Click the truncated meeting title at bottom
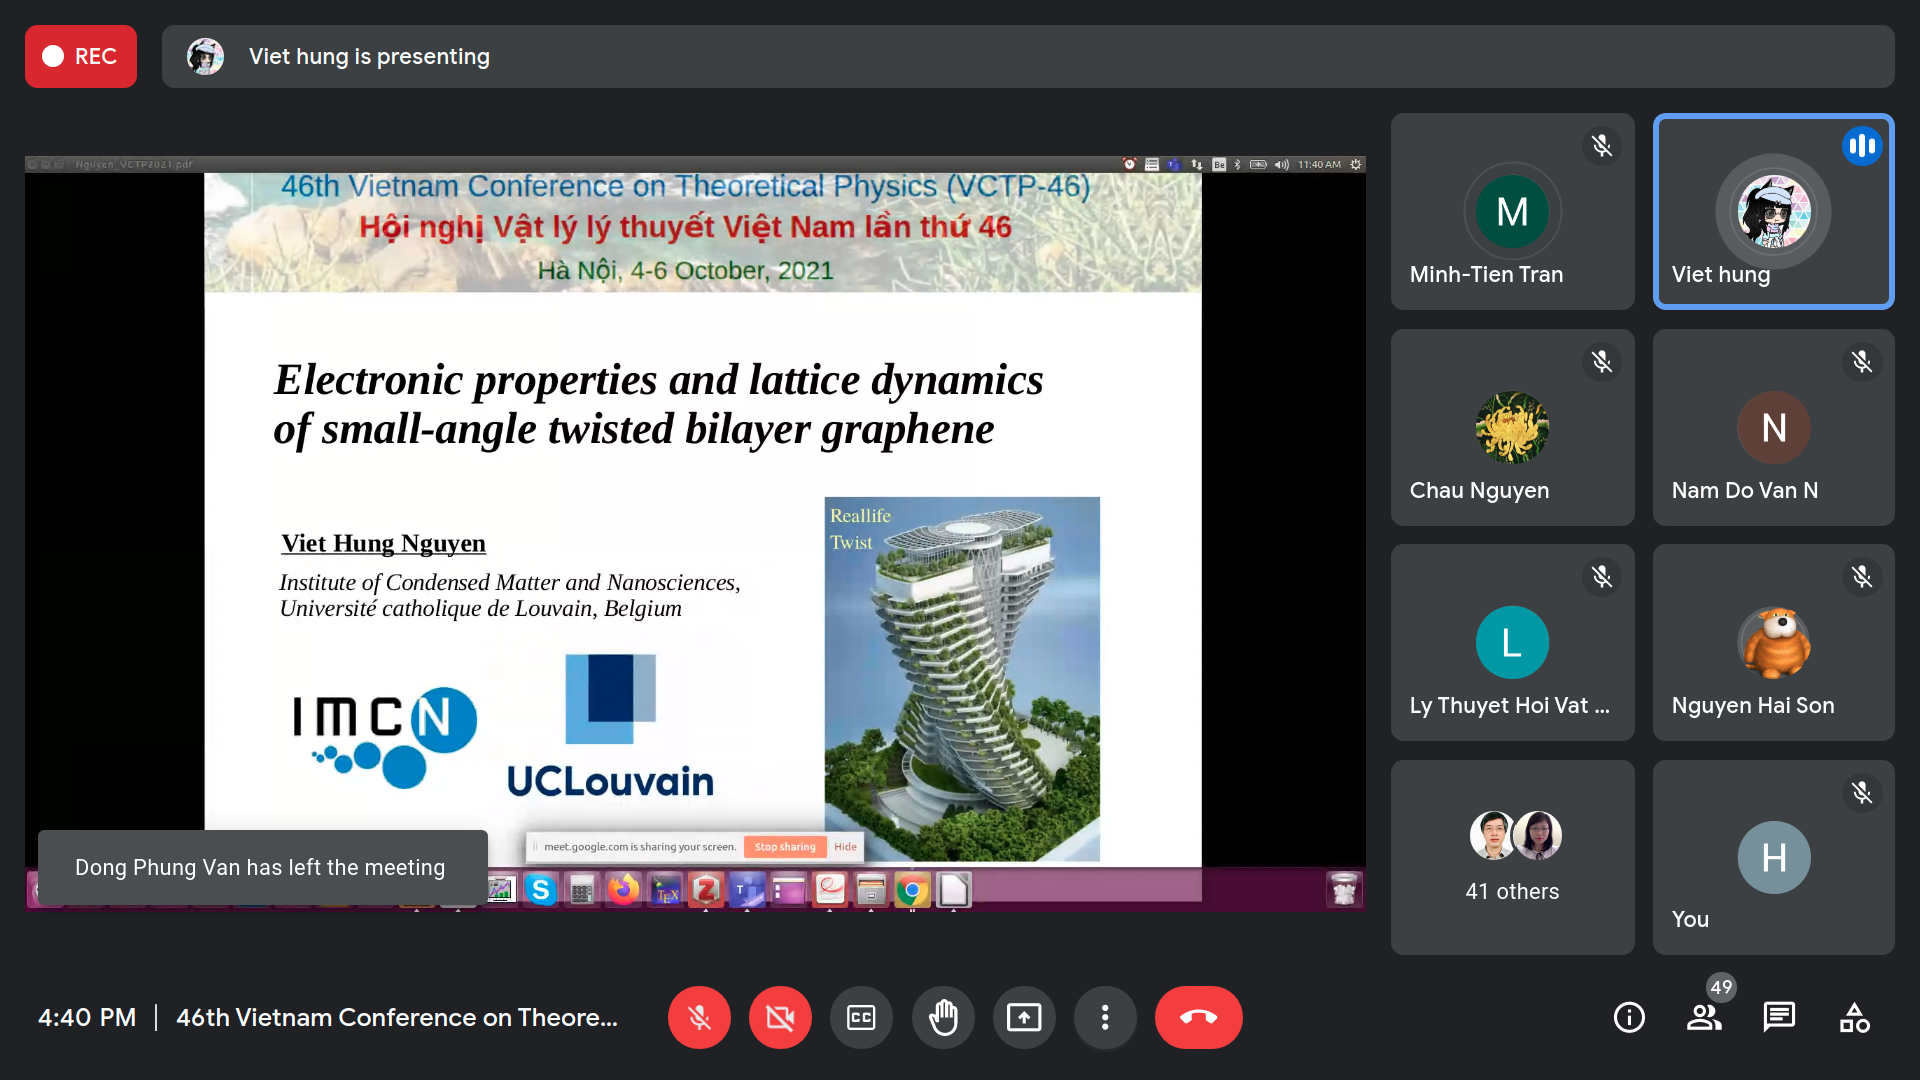 coord(397,1017)
